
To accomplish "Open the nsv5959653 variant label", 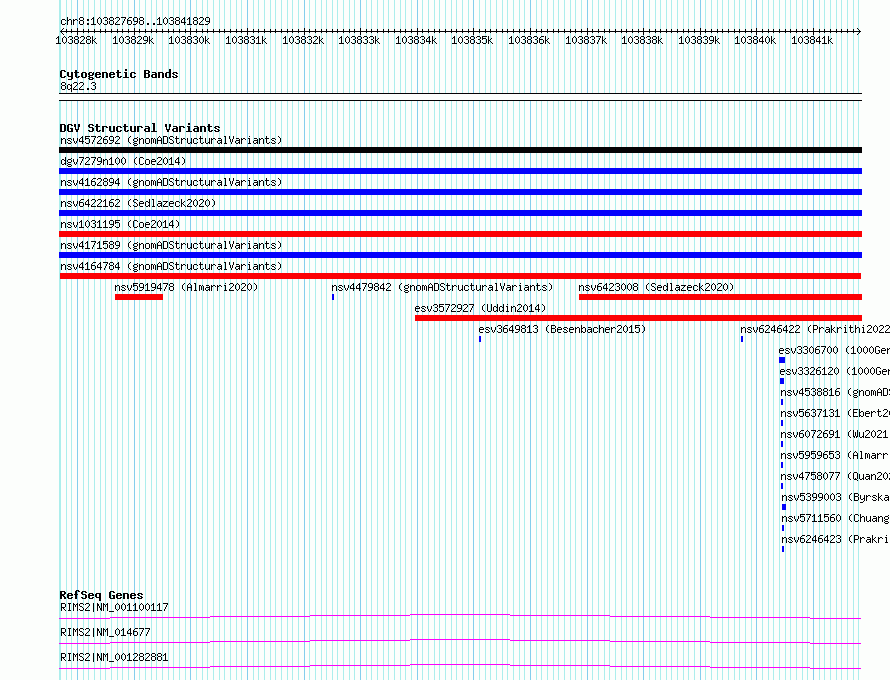I will (x=835, y=455).
